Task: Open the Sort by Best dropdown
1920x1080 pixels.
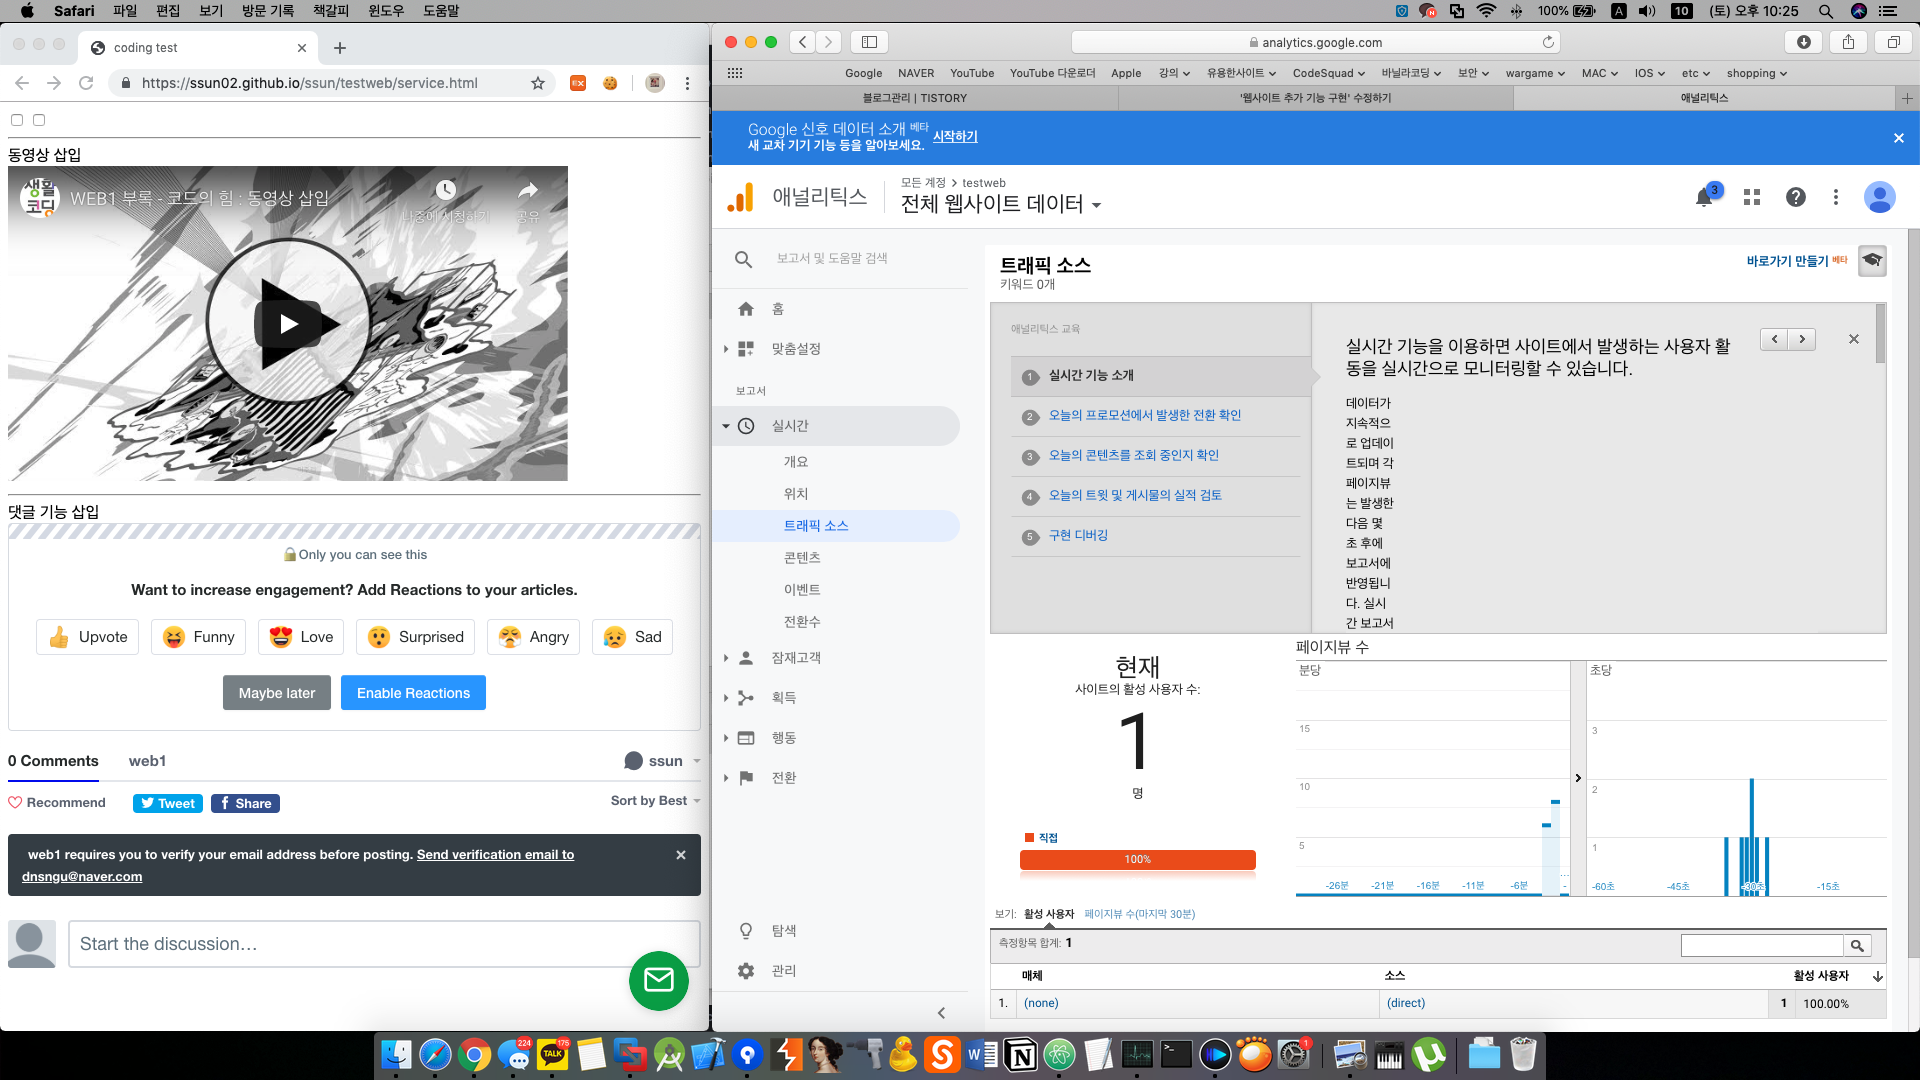Action: click(x=655, y=801)
